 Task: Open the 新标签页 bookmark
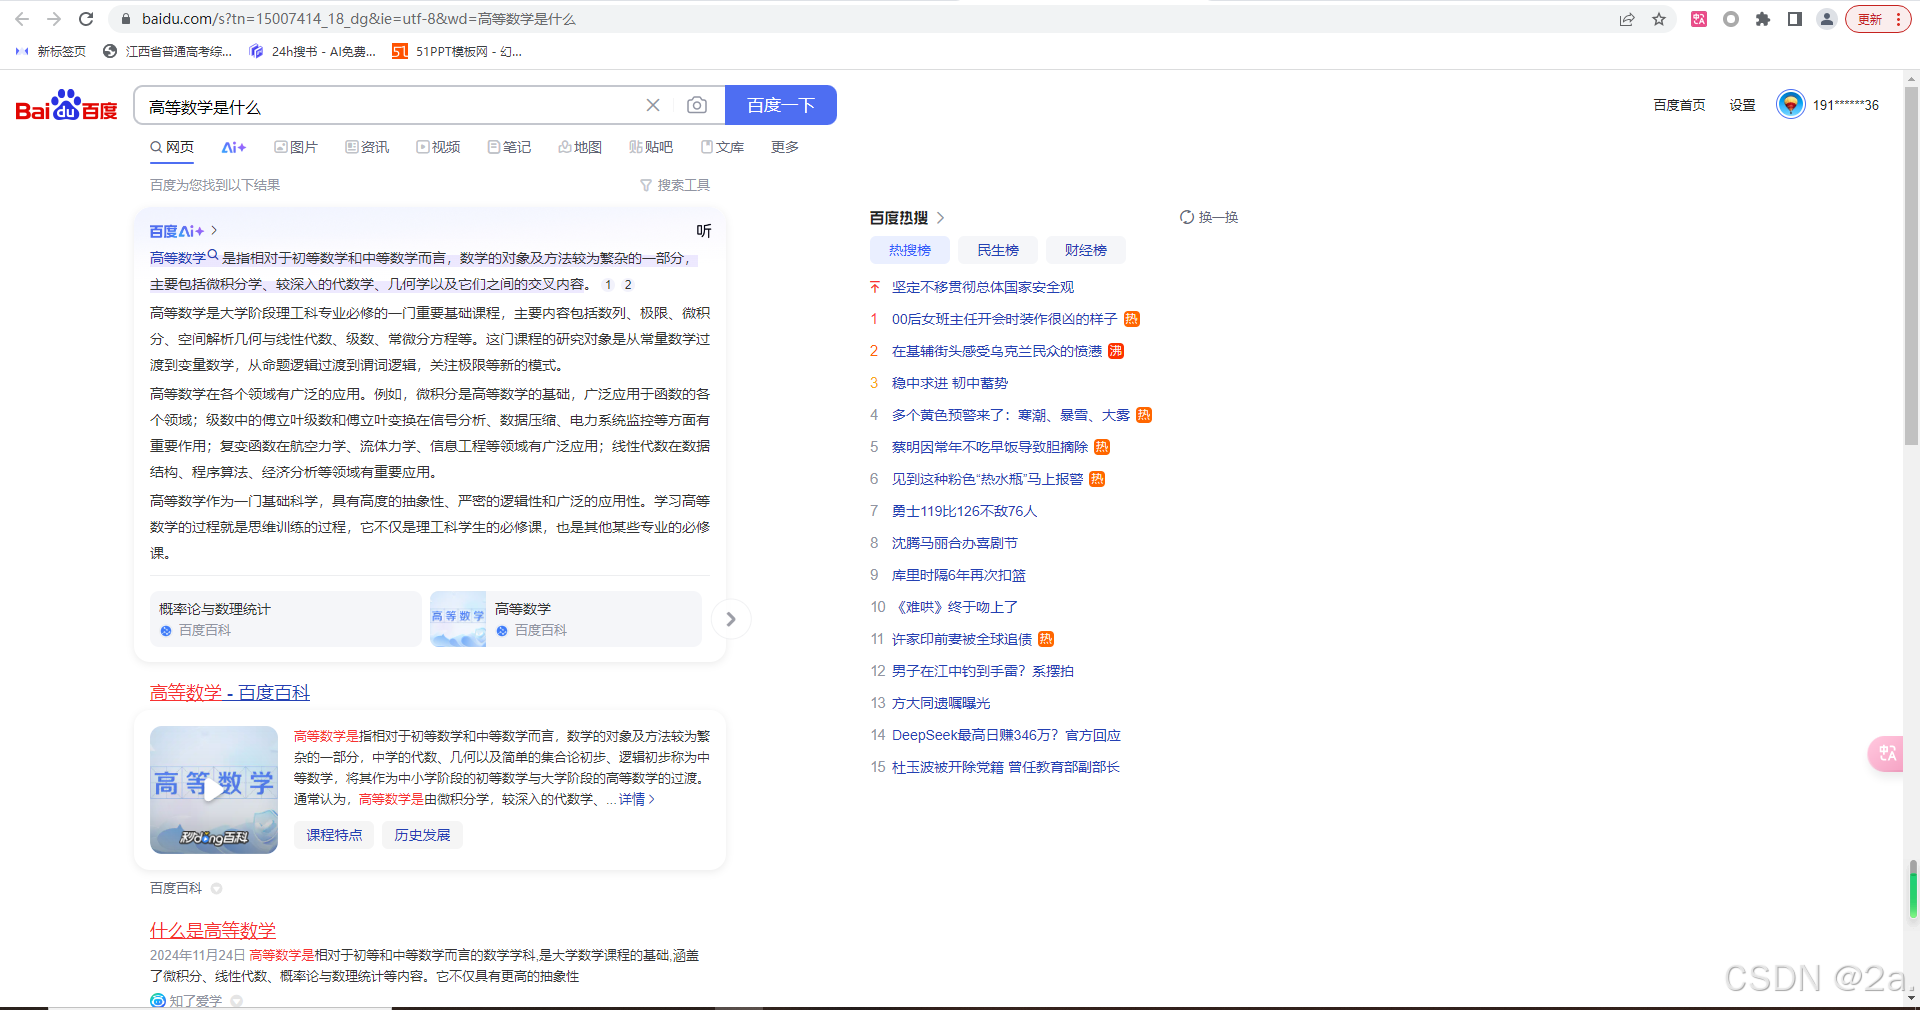pyautogui.click(x=50, y=51)
